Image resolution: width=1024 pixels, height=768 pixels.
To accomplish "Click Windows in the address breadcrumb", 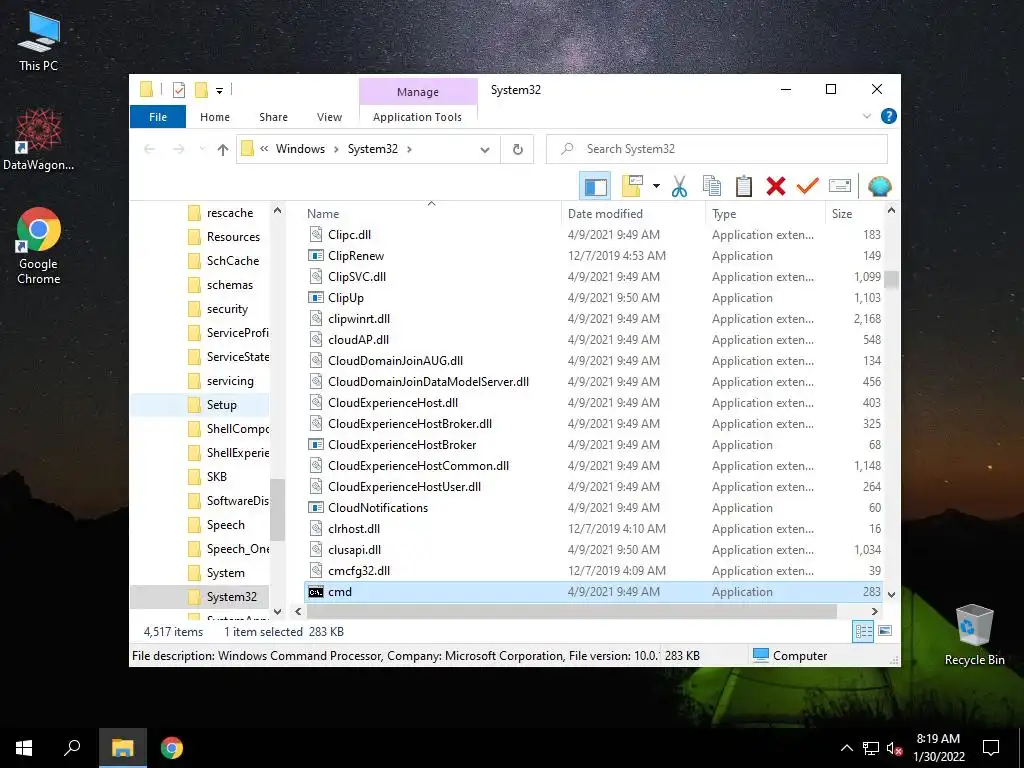I will [x=300, y=149].
